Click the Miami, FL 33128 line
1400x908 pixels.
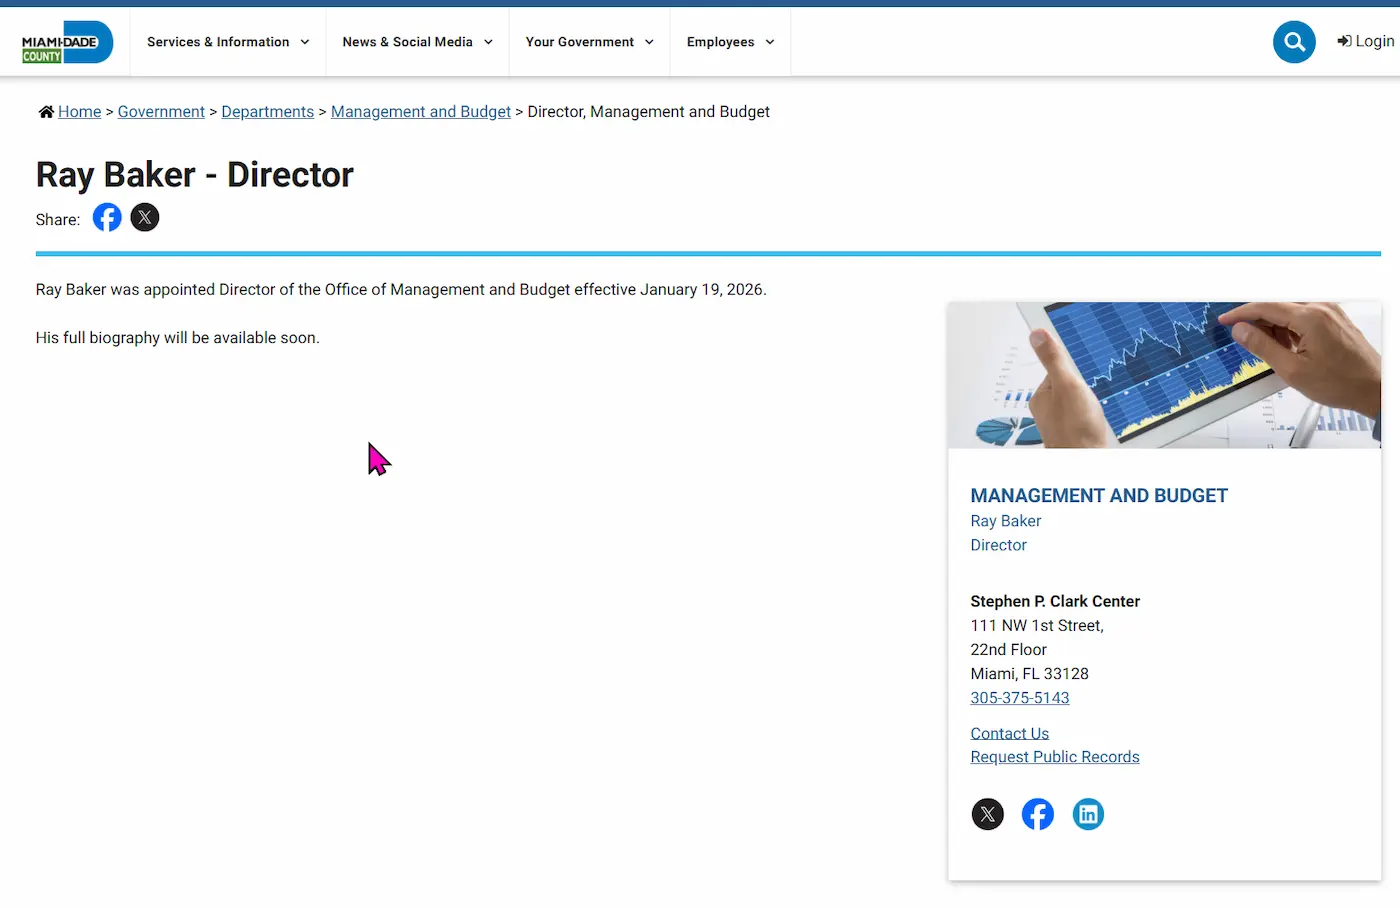[x=1030, y=674]
